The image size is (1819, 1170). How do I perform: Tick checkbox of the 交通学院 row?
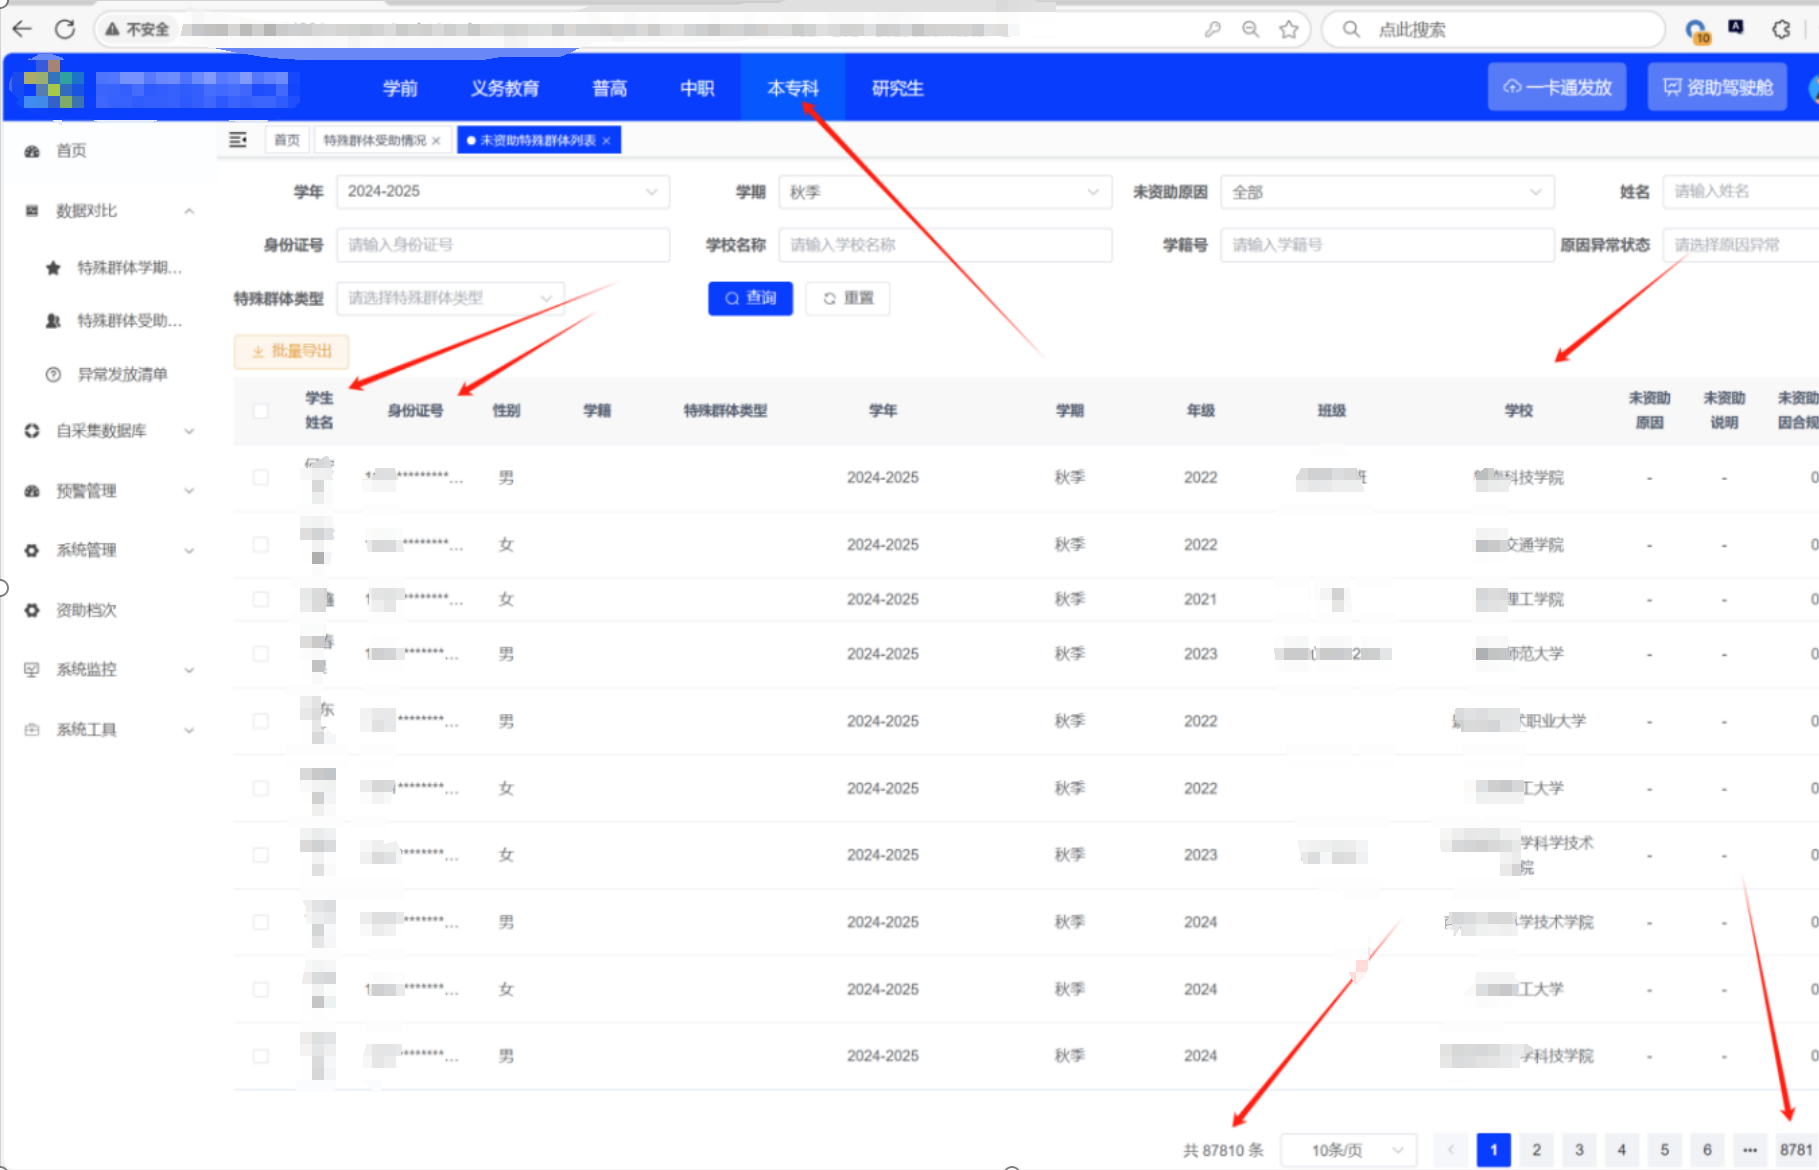click(x=261, y=545)
